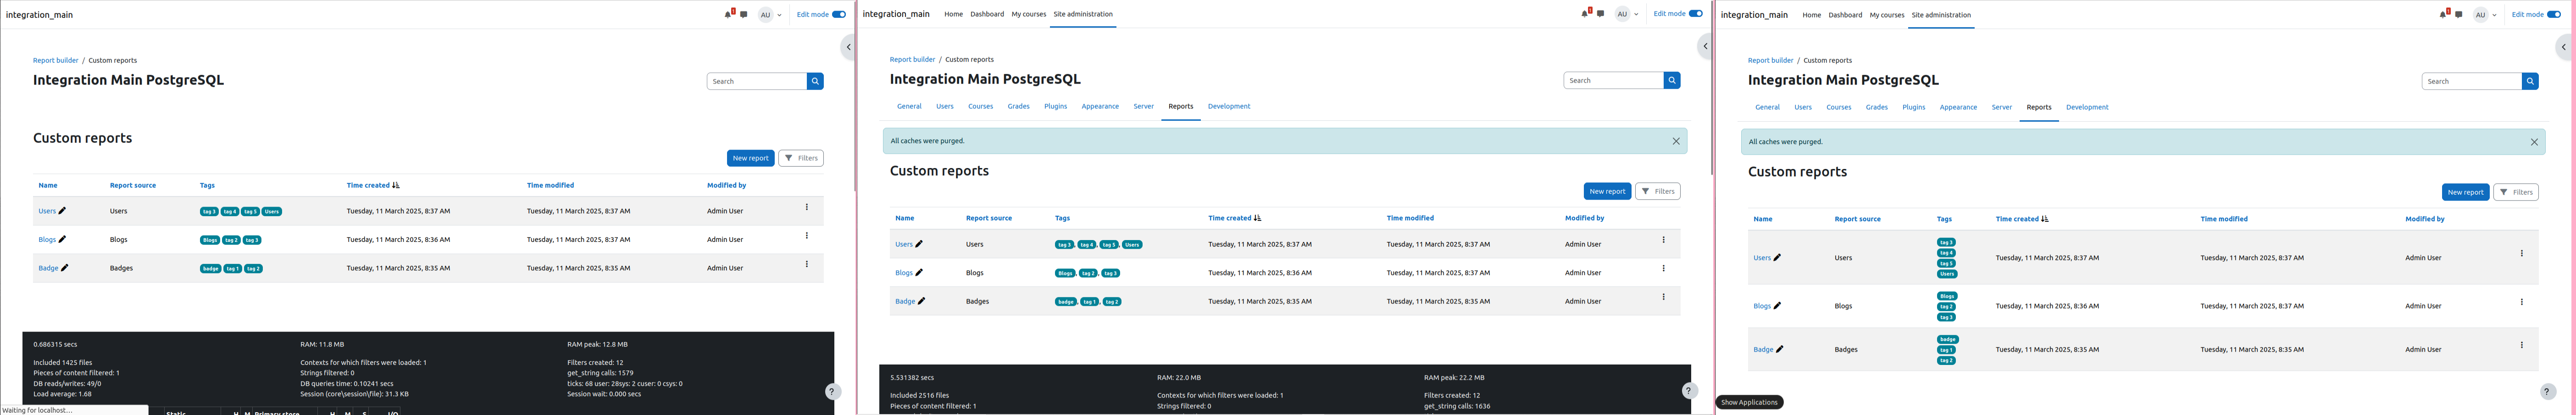Click the search magnifier button in left window

(x=815, y=81)
